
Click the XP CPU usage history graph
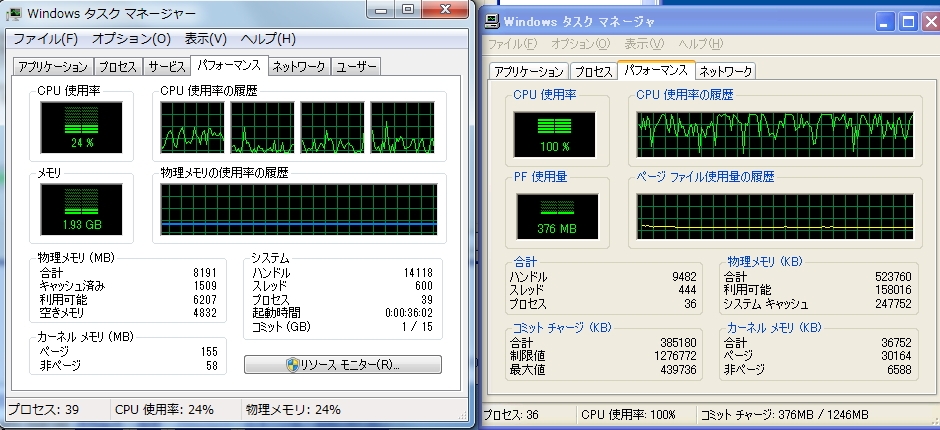(775, 134)
